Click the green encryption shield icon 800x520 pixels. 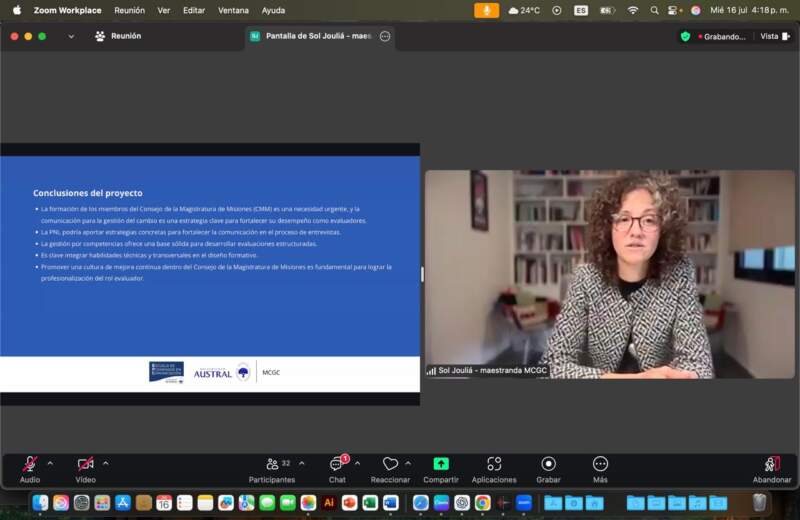(686, 36)
